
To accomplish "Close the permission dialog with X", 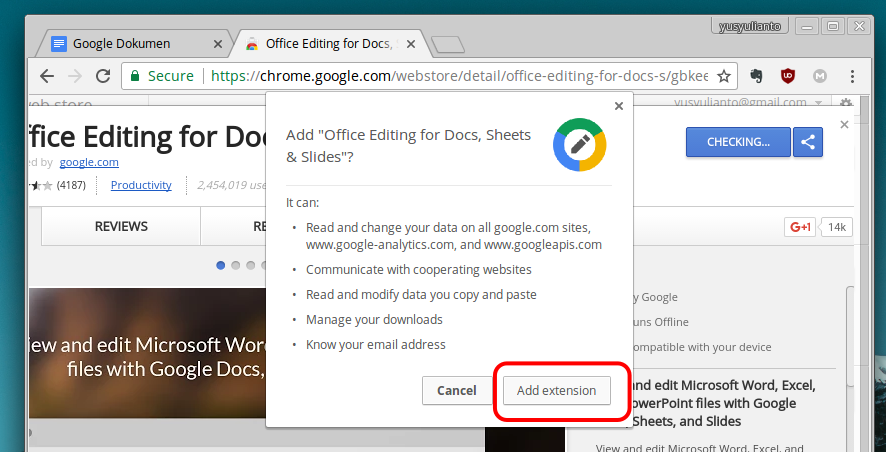I will point(619,106).
